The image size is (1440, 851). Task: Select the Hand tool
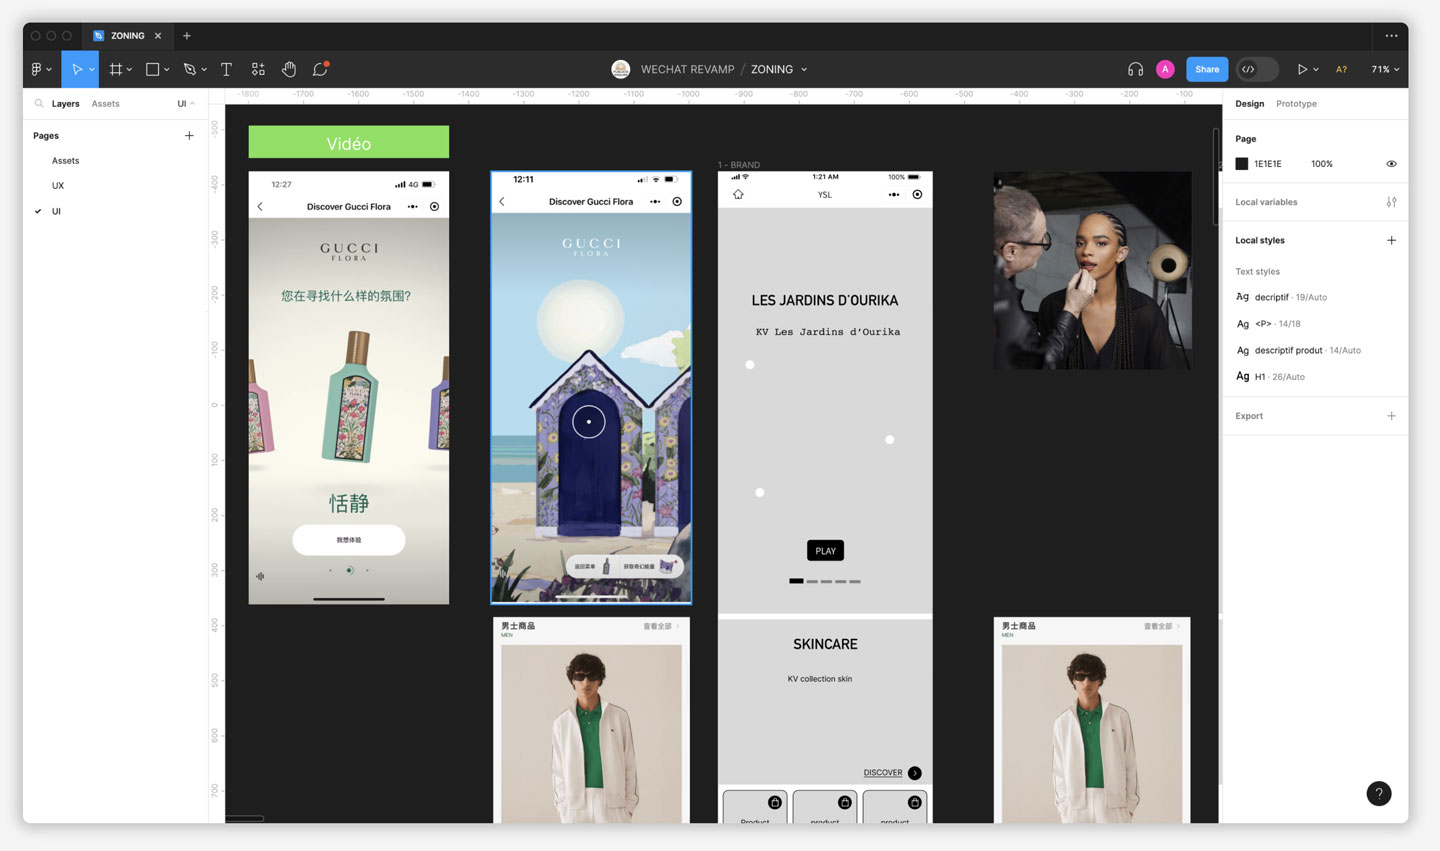pos(289,69)
